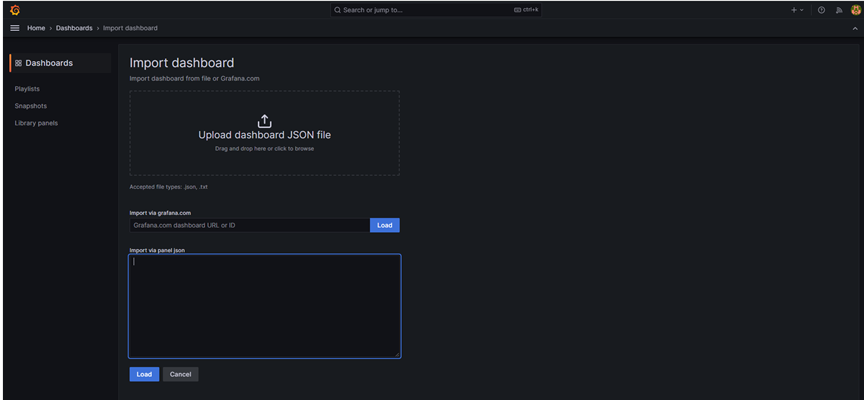This screenshot has width=864, height=400.
Task: Click the Drag and drop here text
Action: (264, 149)
